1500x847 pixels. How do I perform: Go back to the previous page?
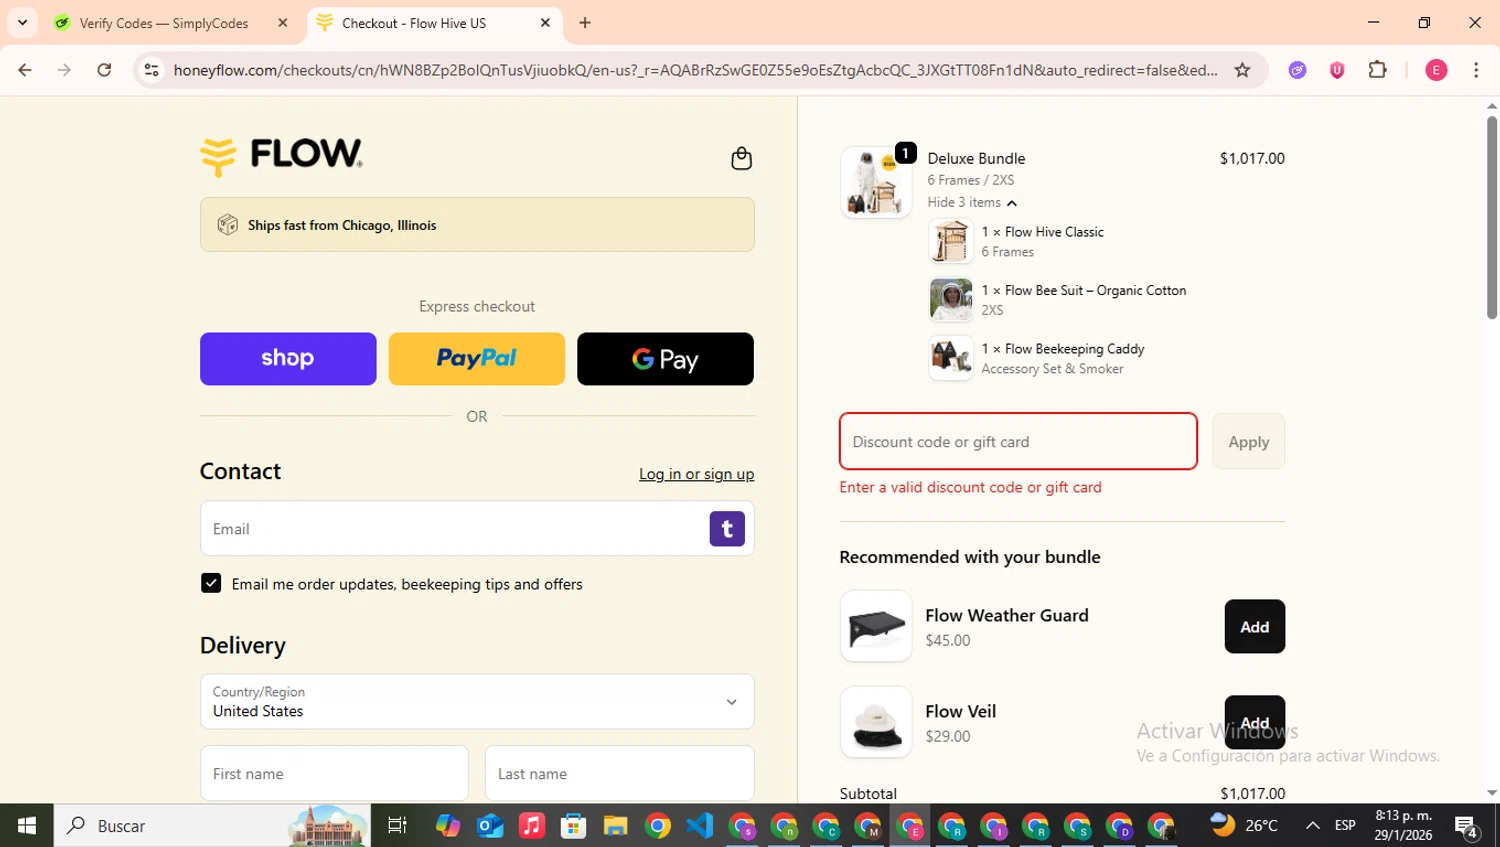pyautogui.click(x=25, y=70)
